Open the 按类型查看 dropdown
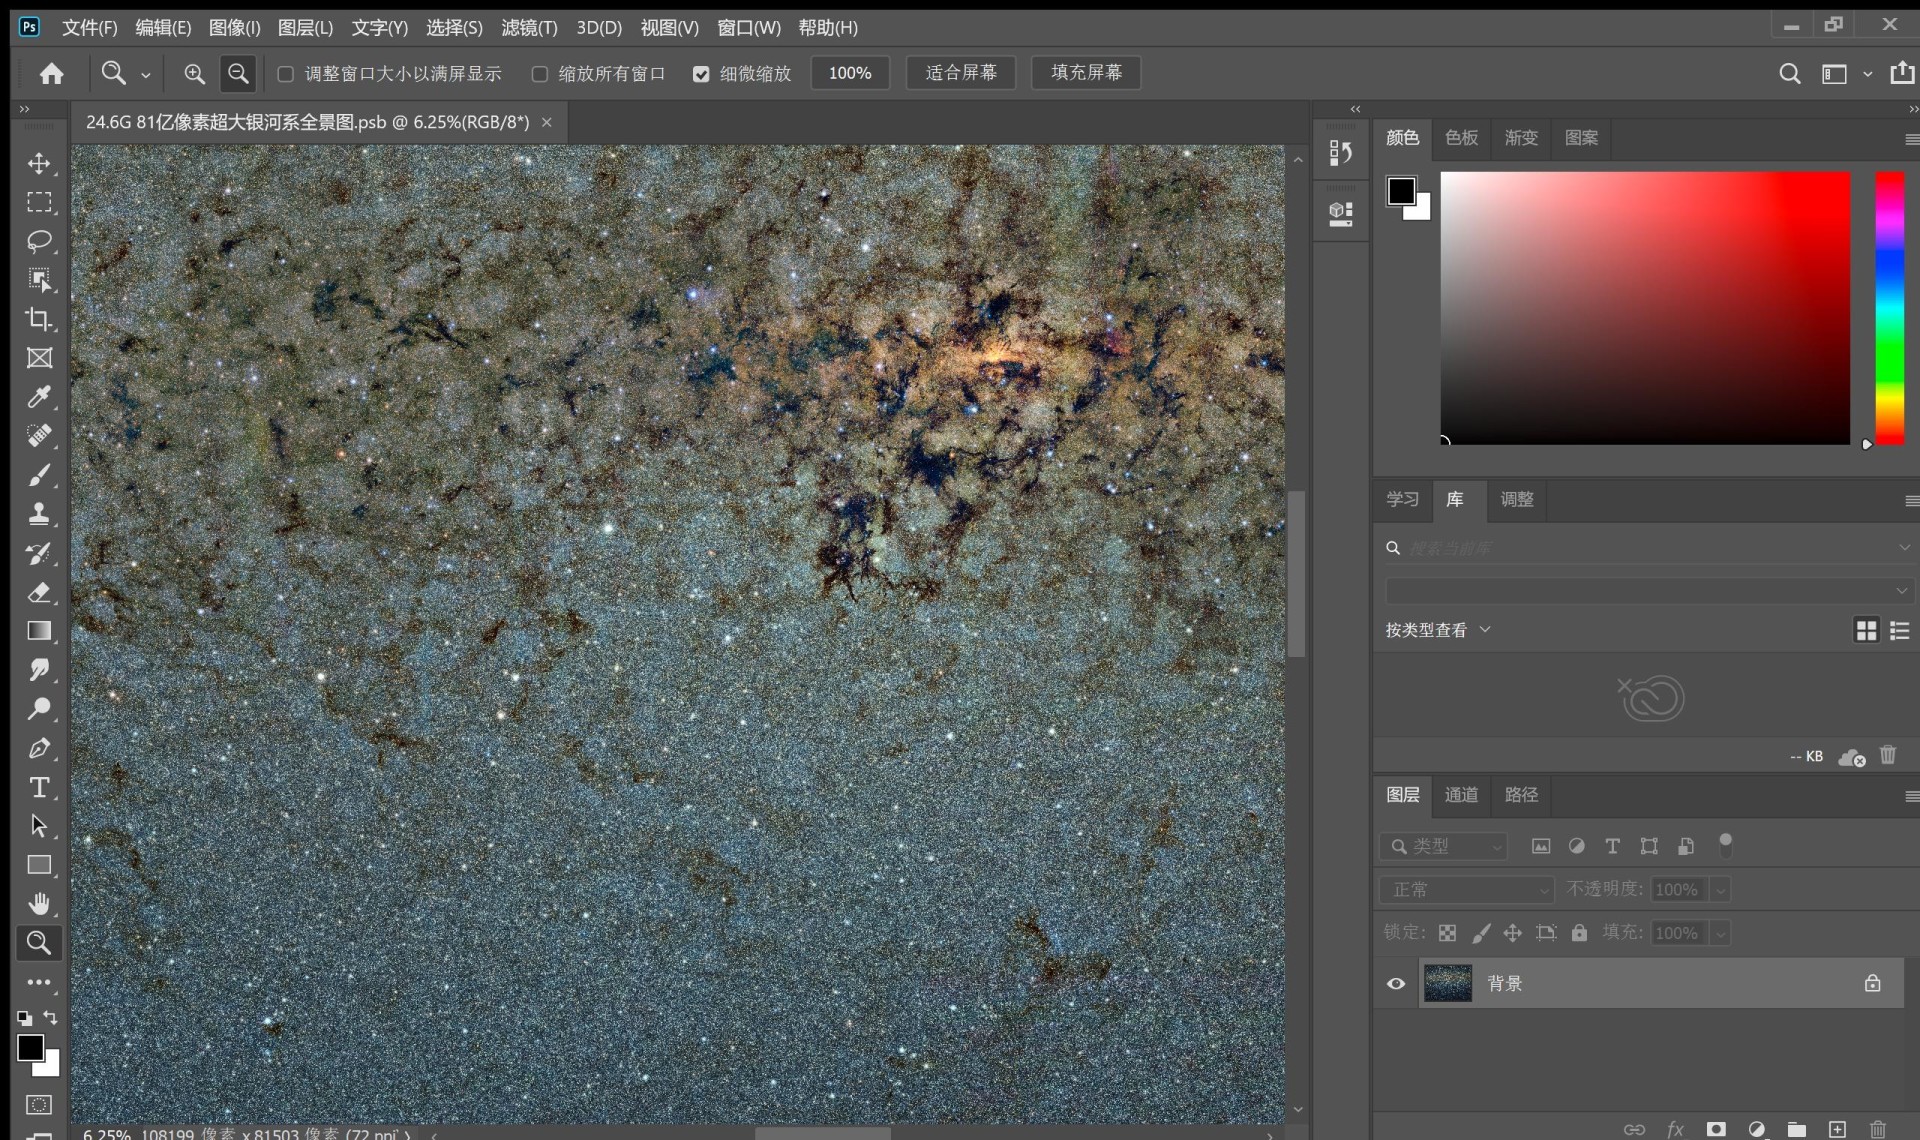 [x=1438, y=630]
